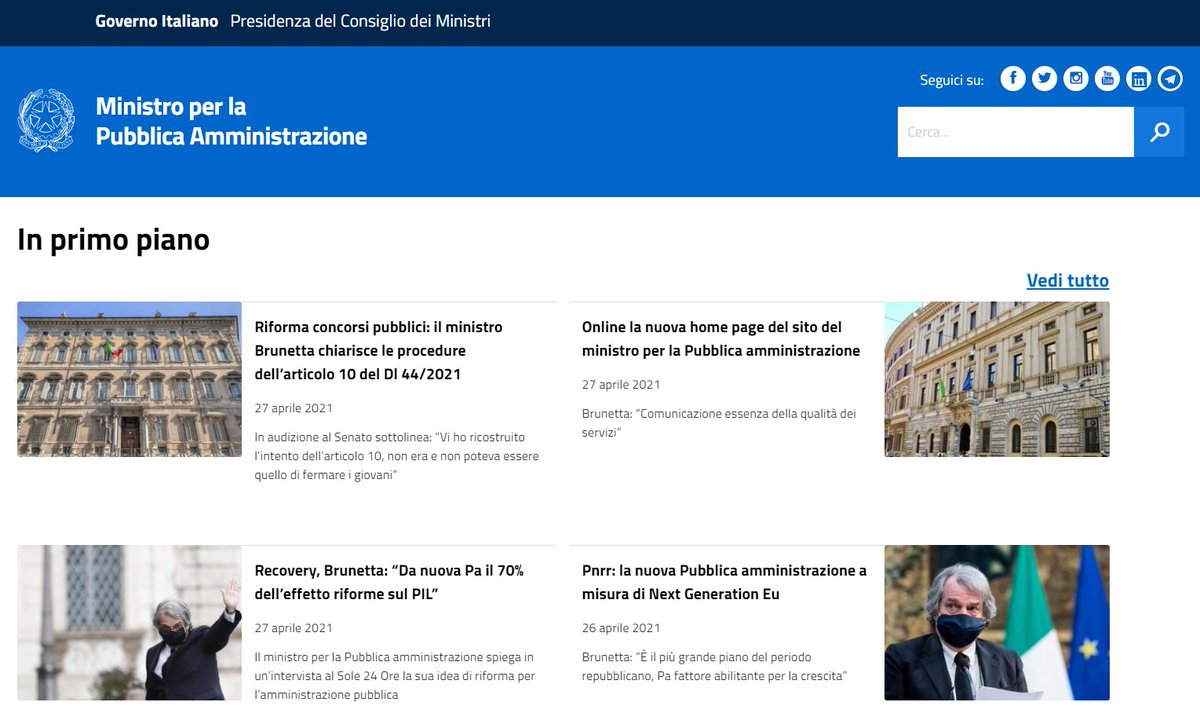Viewport: 1200px width, 713px height.
Task: Click the waving minister photo thumbnail
Action: (129, 622)
